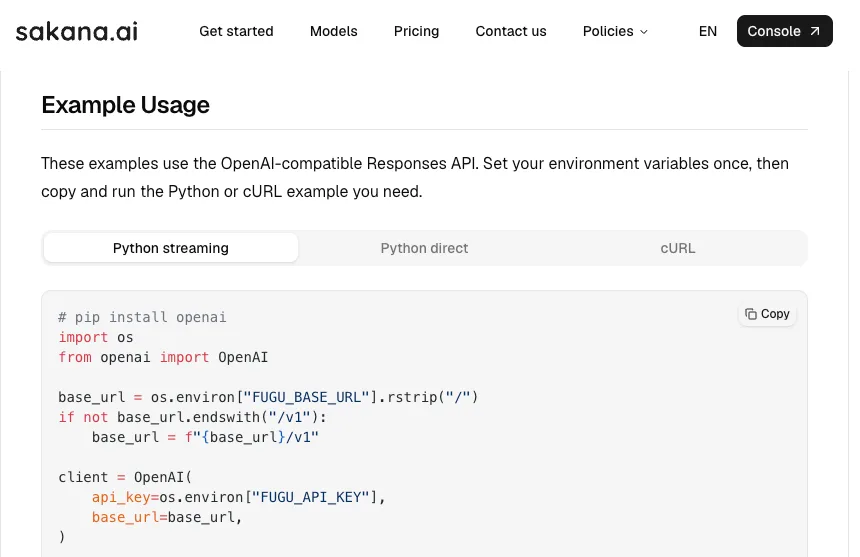
Task: Open the sakana.ai home logo
Action: click(x=77, y=31)
